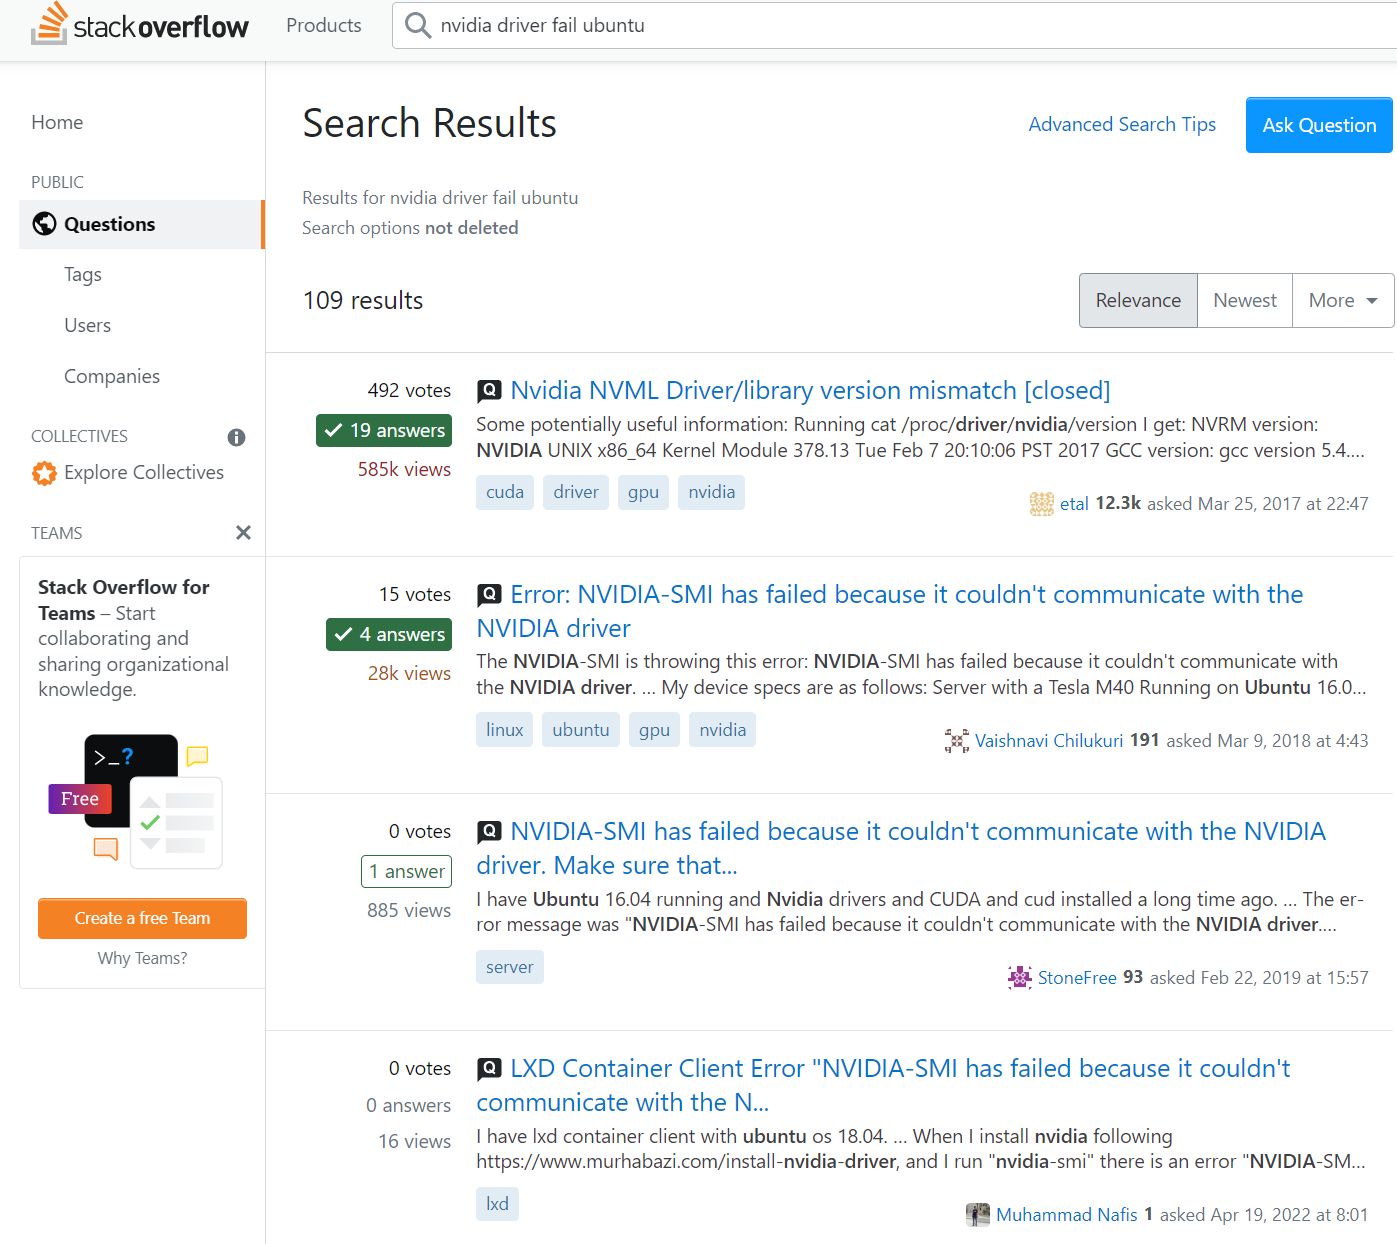Open Questions in sidebar
Viewport: 1397px width, 1244px height.
click(141, 224)
